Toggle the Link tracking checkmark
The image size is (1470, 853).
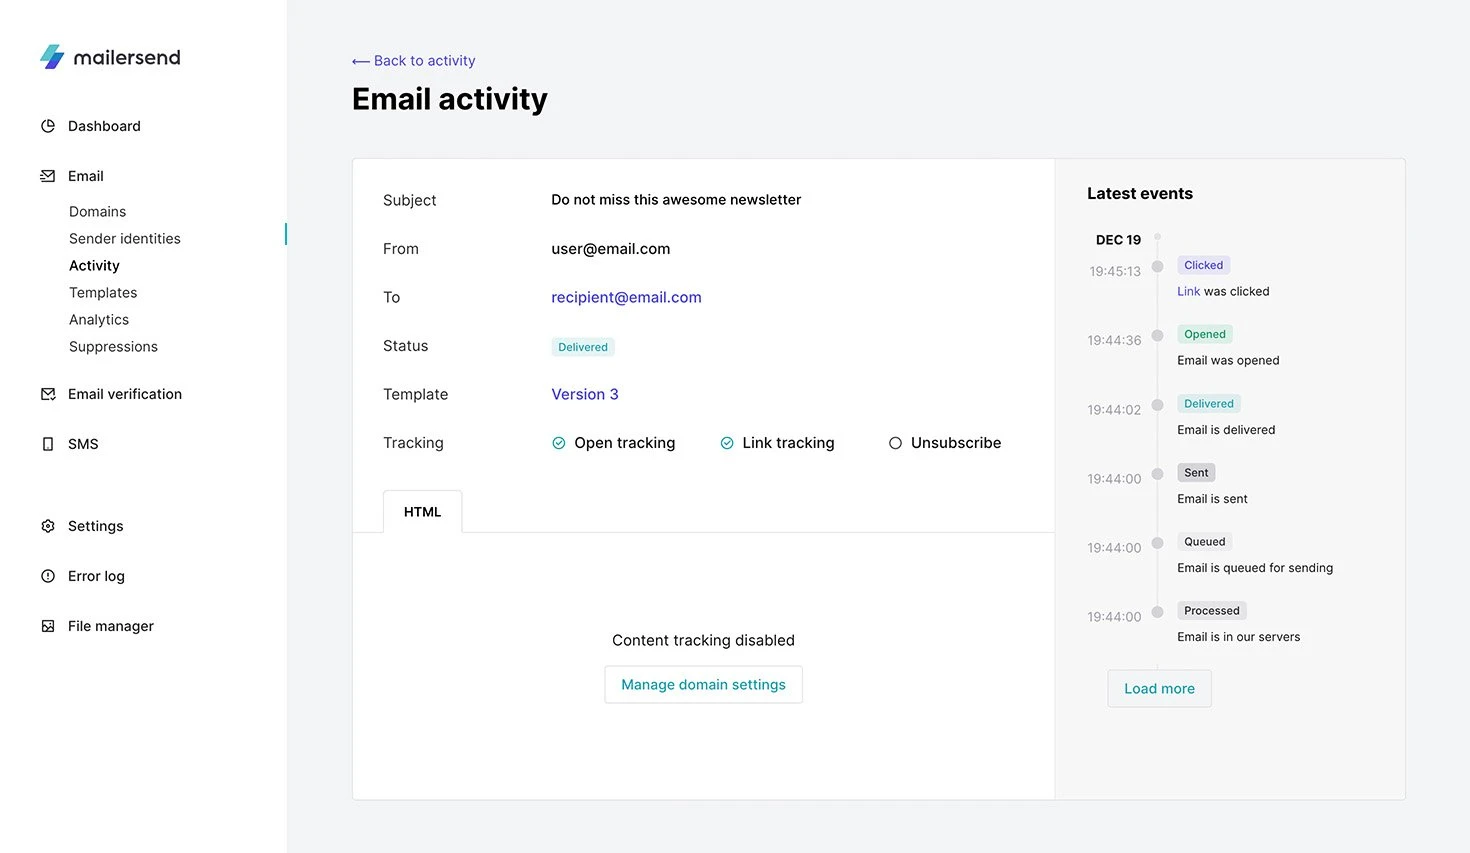tap(727, 443)
